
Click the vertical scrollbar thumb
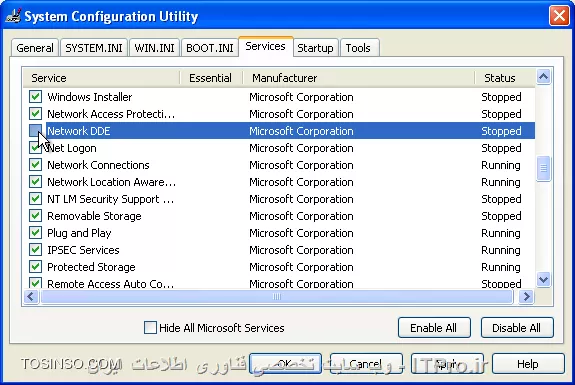(x=543, y=168)
